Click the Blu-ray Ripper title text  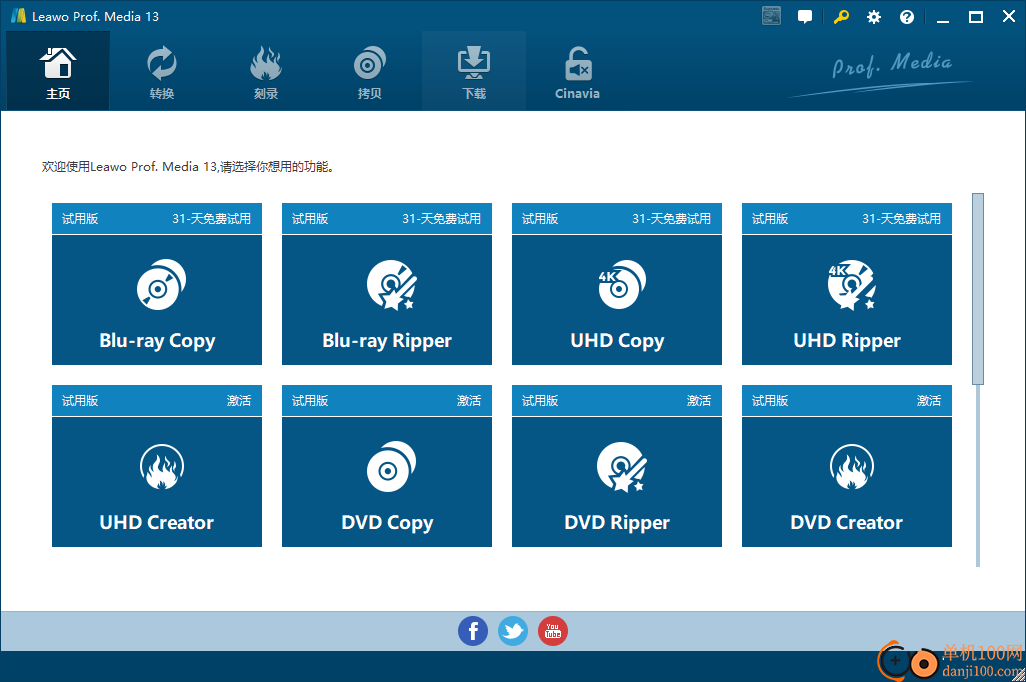pyautogui.click(x=387, y=341)
